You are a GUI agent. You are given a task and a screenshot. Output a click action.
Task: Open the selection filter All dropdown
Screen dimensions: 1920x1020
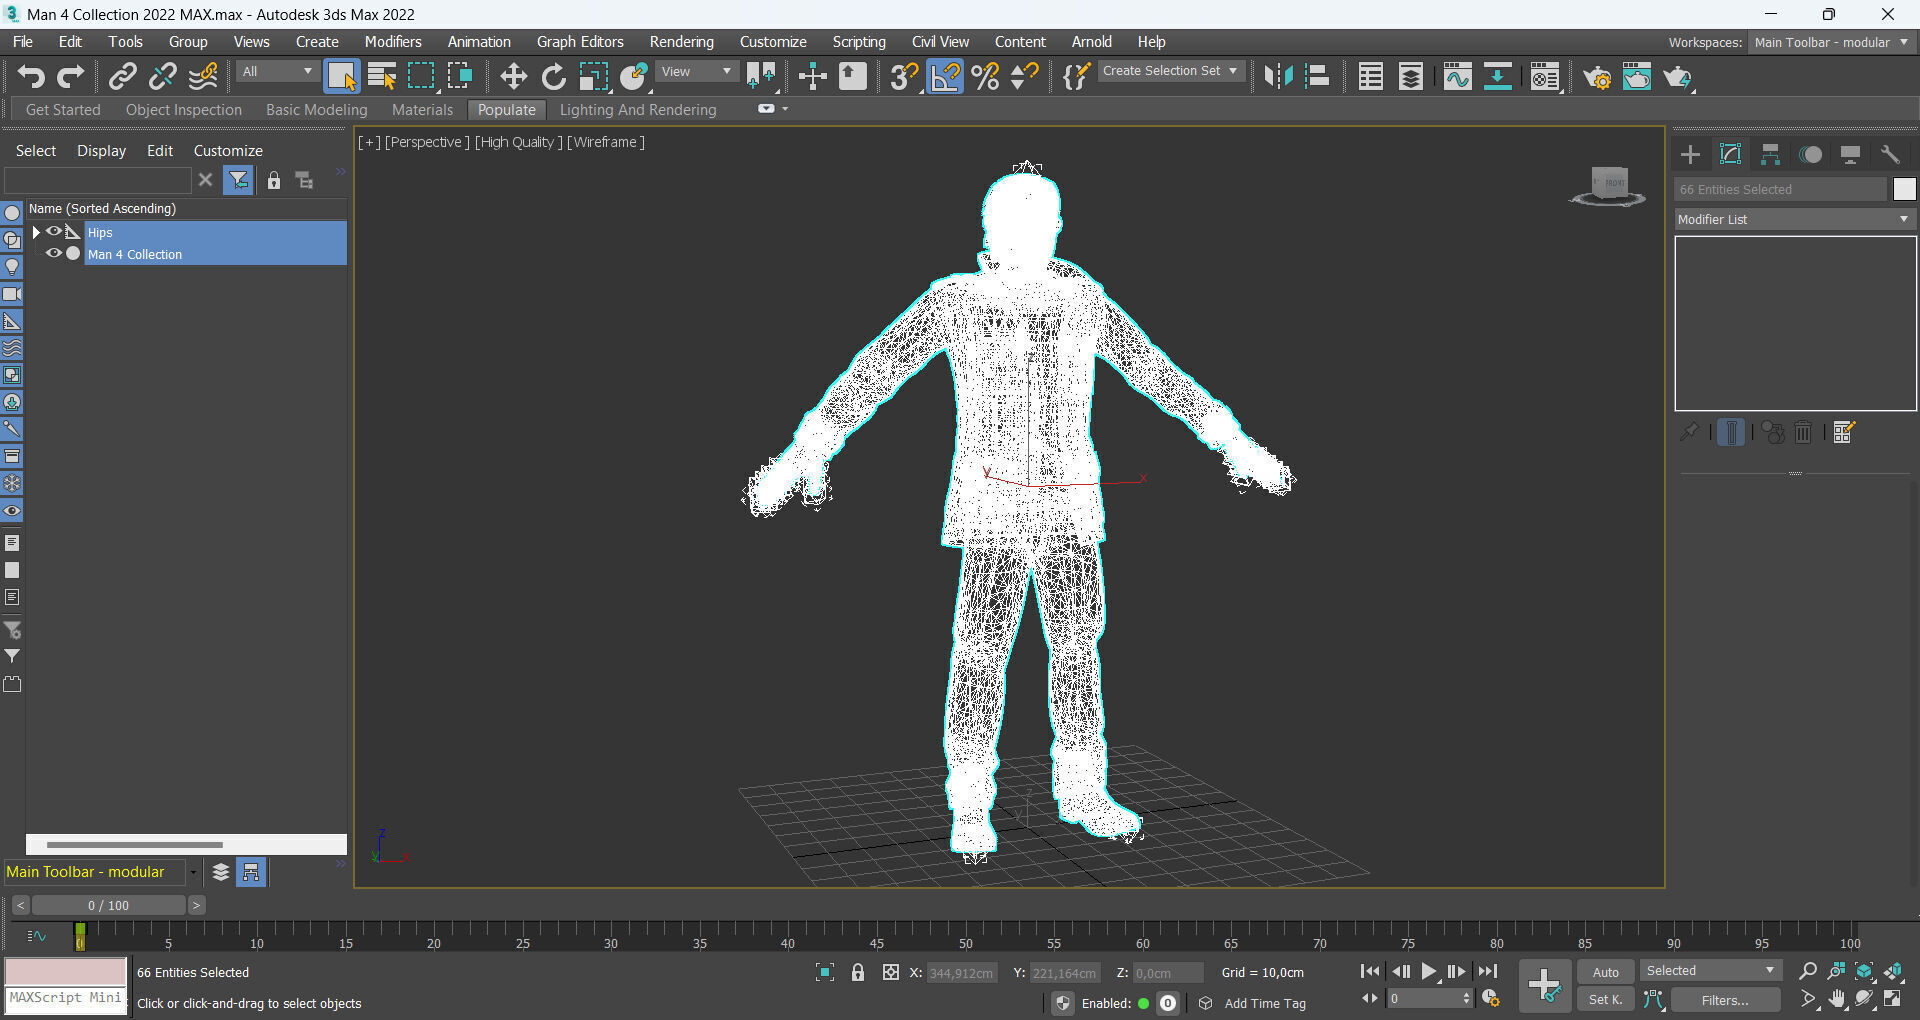coord(277,72)
